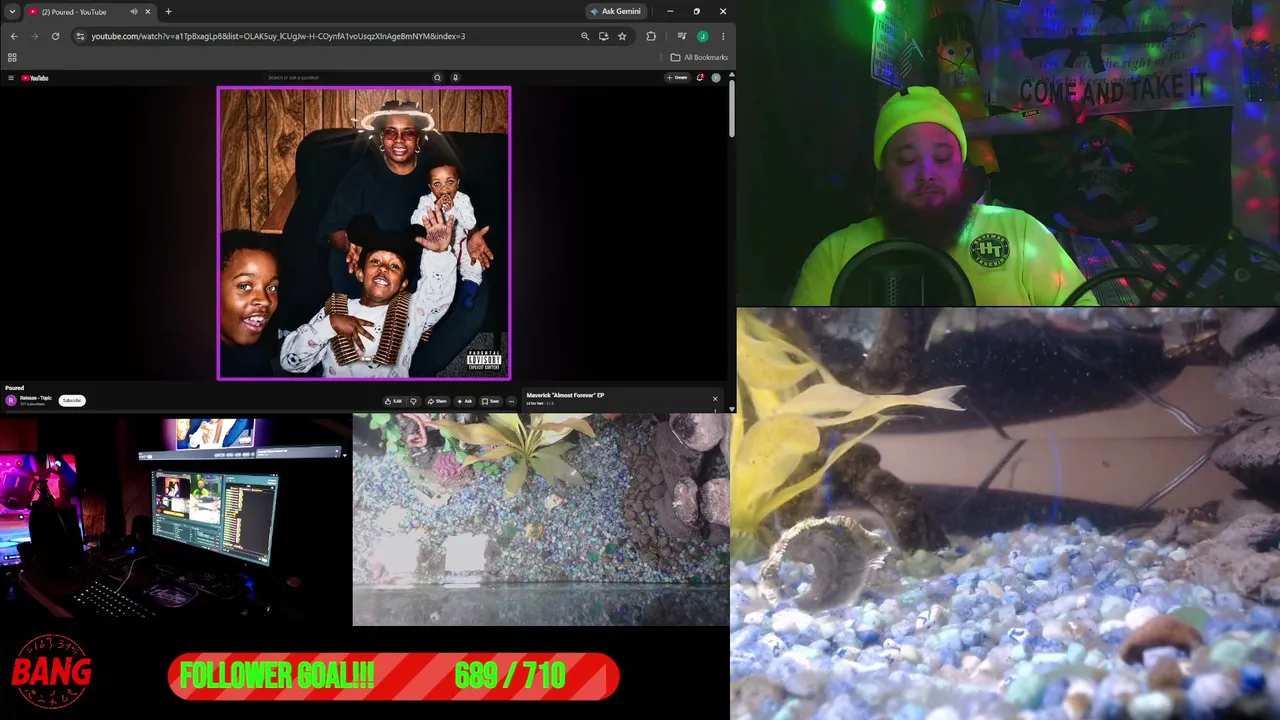Open YouTube notifications bell
The height and width of the screenshot is (720, 1280).
pos(700,77)
